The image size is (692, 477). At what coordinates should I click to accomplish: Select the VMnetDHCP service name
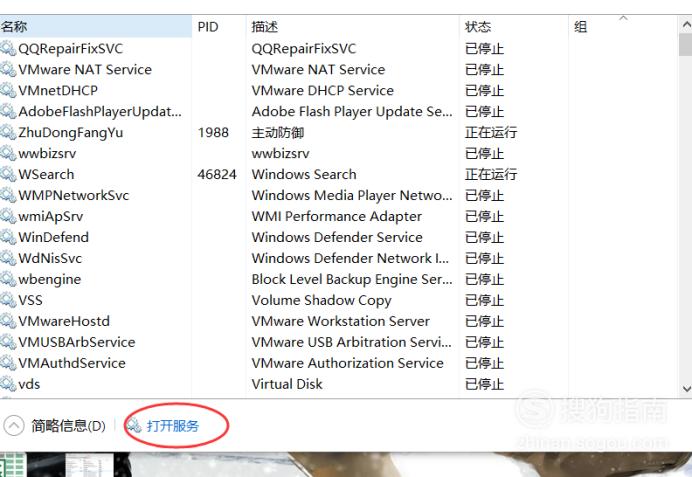pyautogui.click(x=58, y=90)
